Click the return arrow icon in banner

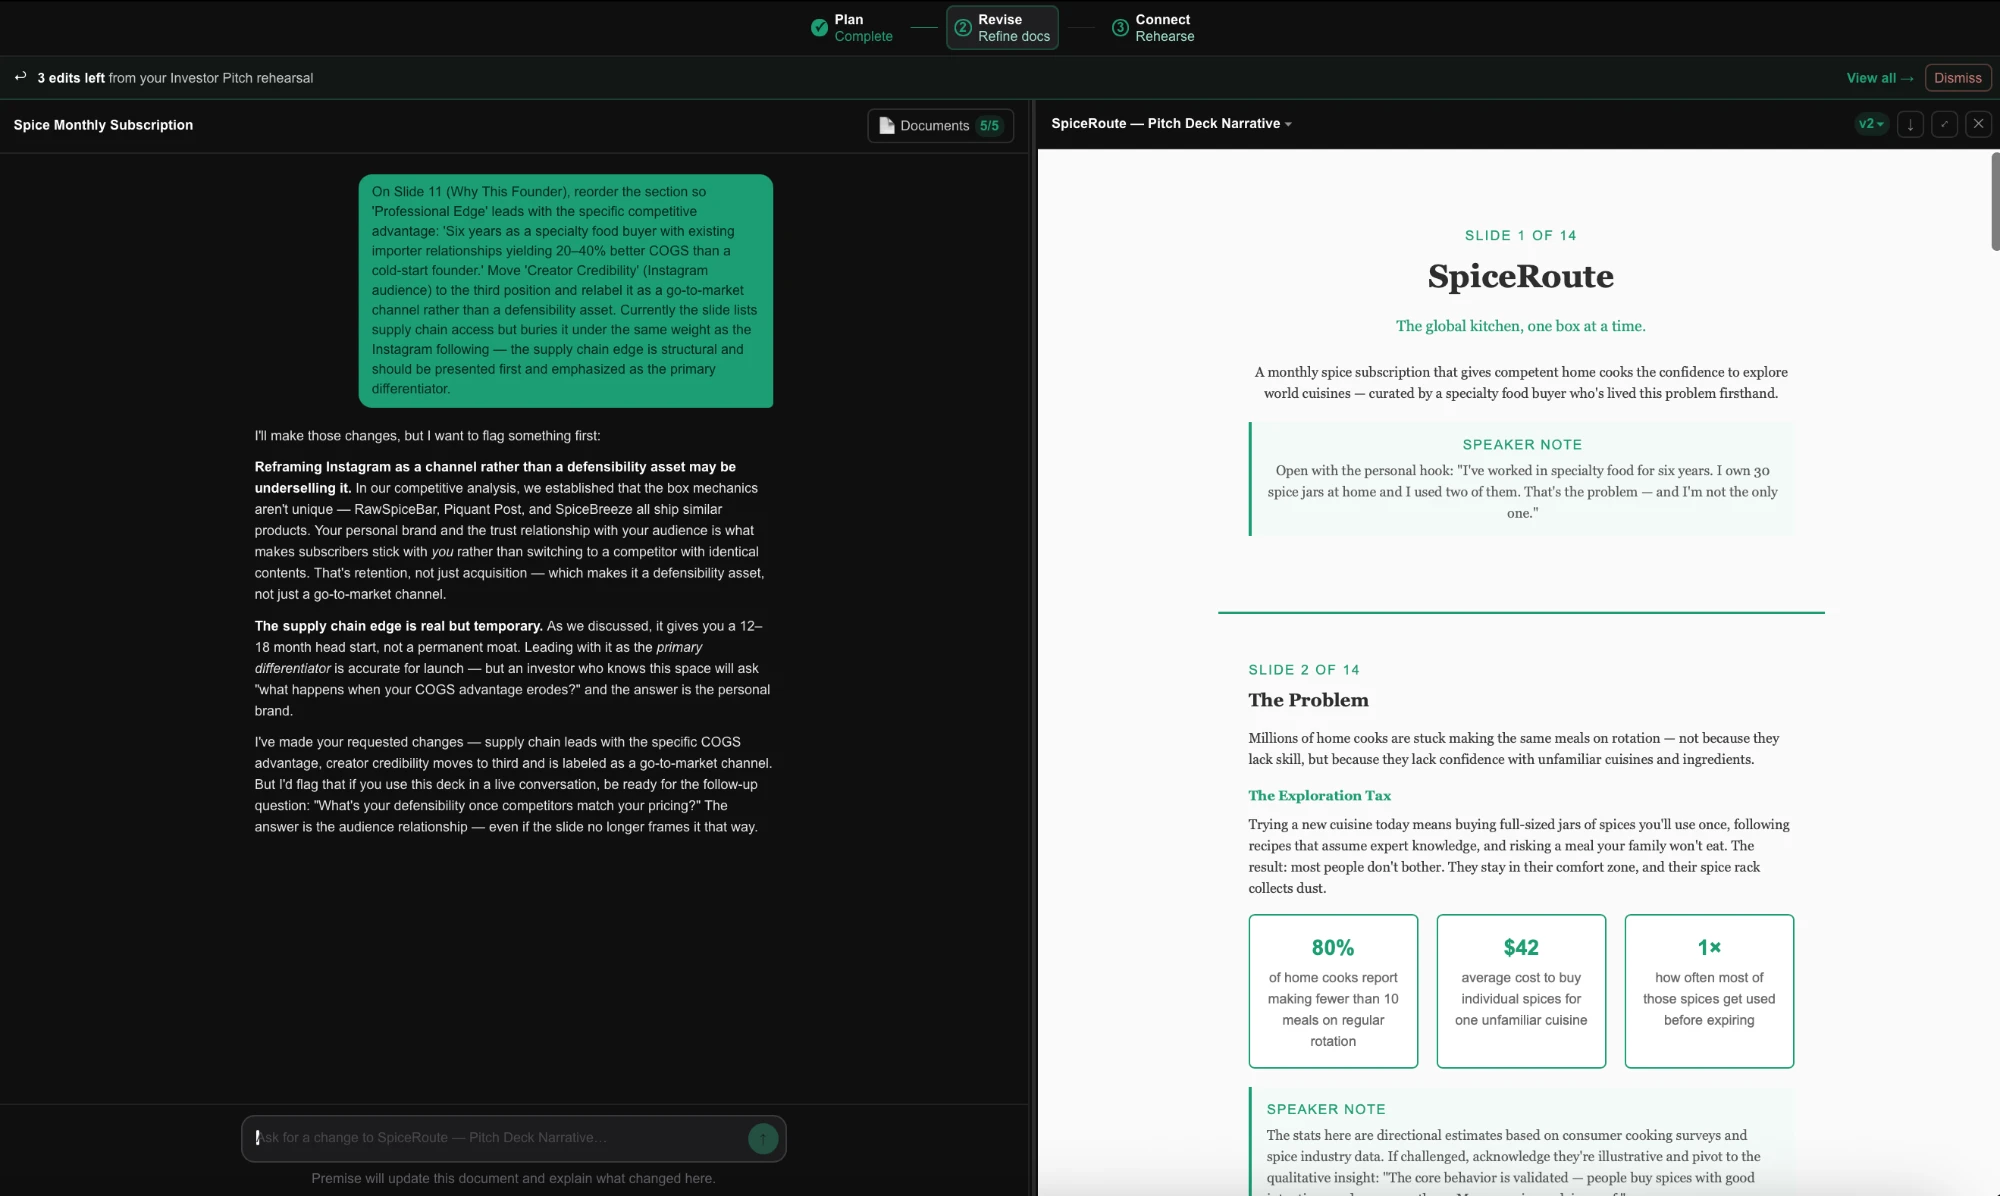20,77
